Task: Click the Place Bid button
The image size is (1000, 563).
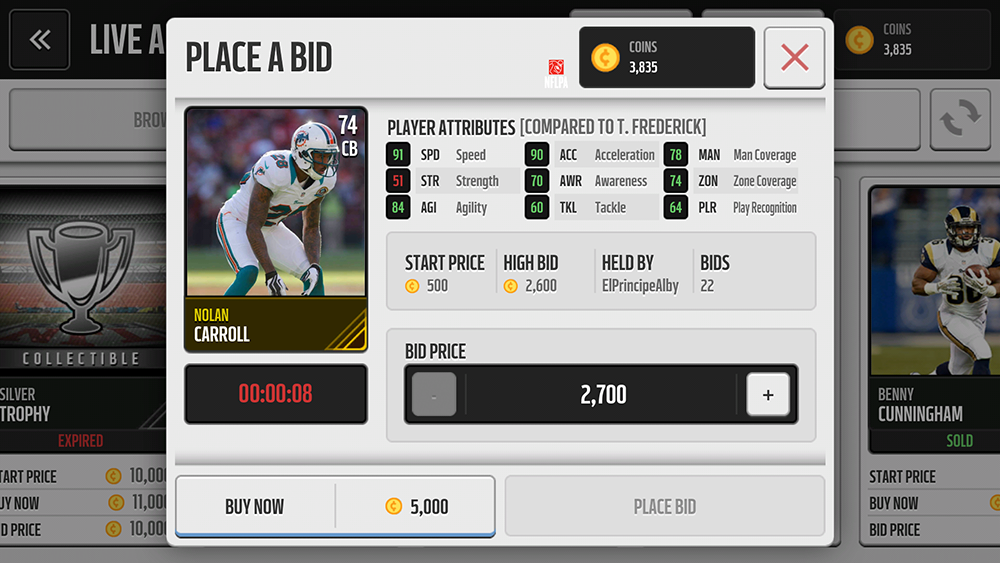Action: [x=665, y=506]
